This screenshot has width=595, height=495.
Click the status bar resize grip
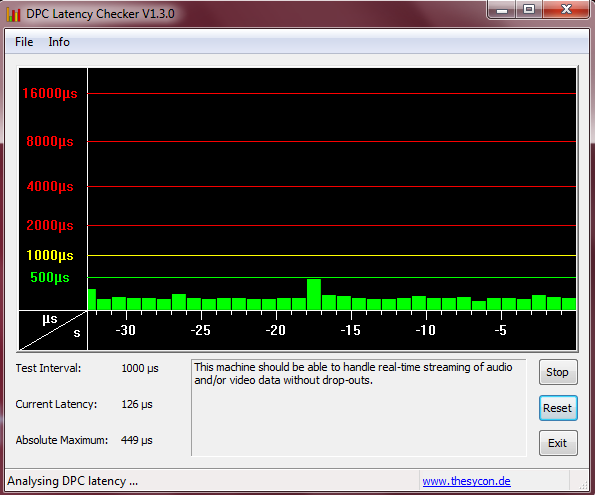pos(582,483)
